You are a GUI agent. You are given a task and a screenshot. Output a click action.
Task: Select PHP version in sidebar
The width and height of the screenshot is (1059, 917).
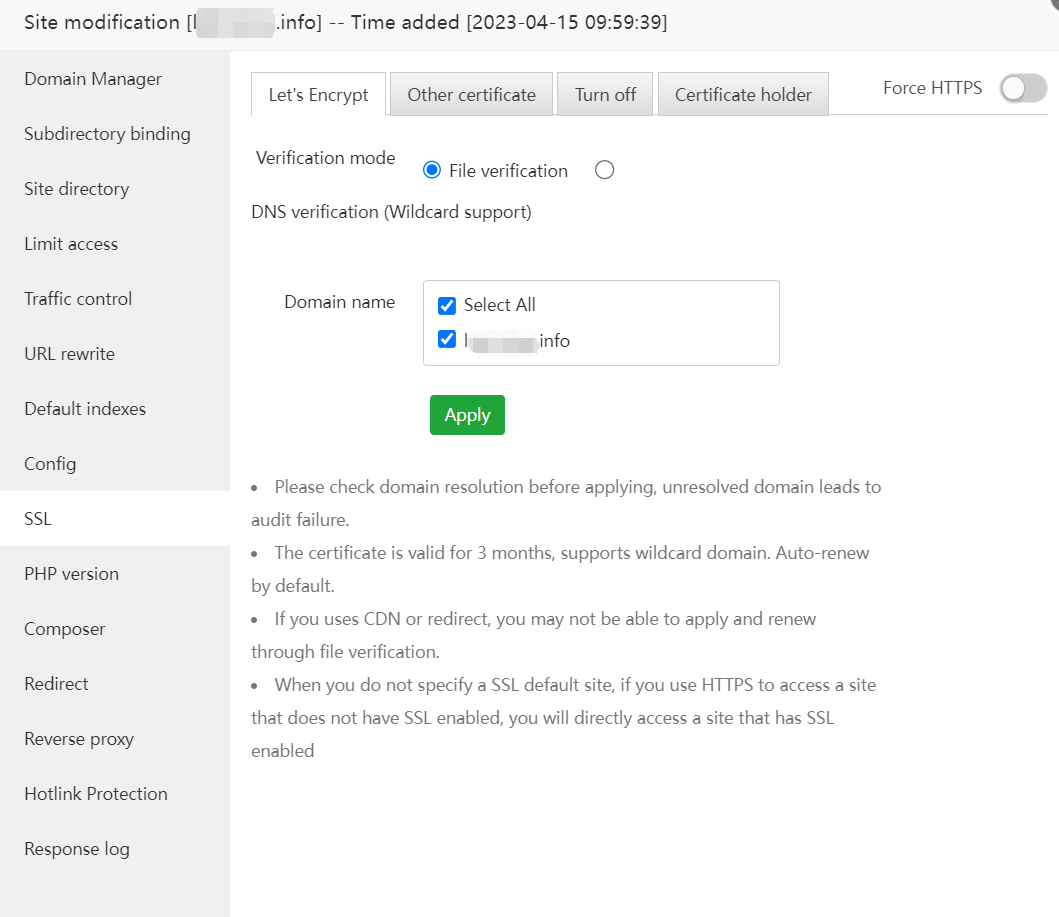(x=71, y=574)
